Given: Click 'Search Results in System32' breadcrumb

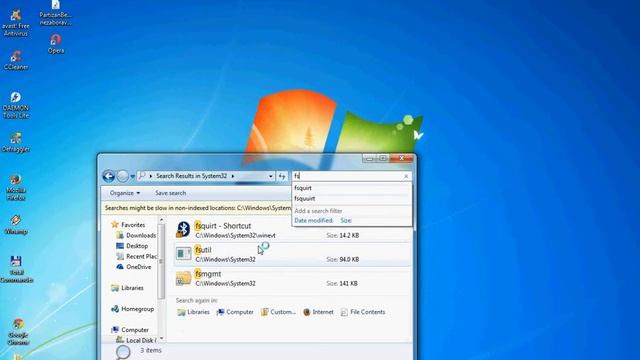Looking at the screenshot, I should pyautogui.click(x=191, y=176).
